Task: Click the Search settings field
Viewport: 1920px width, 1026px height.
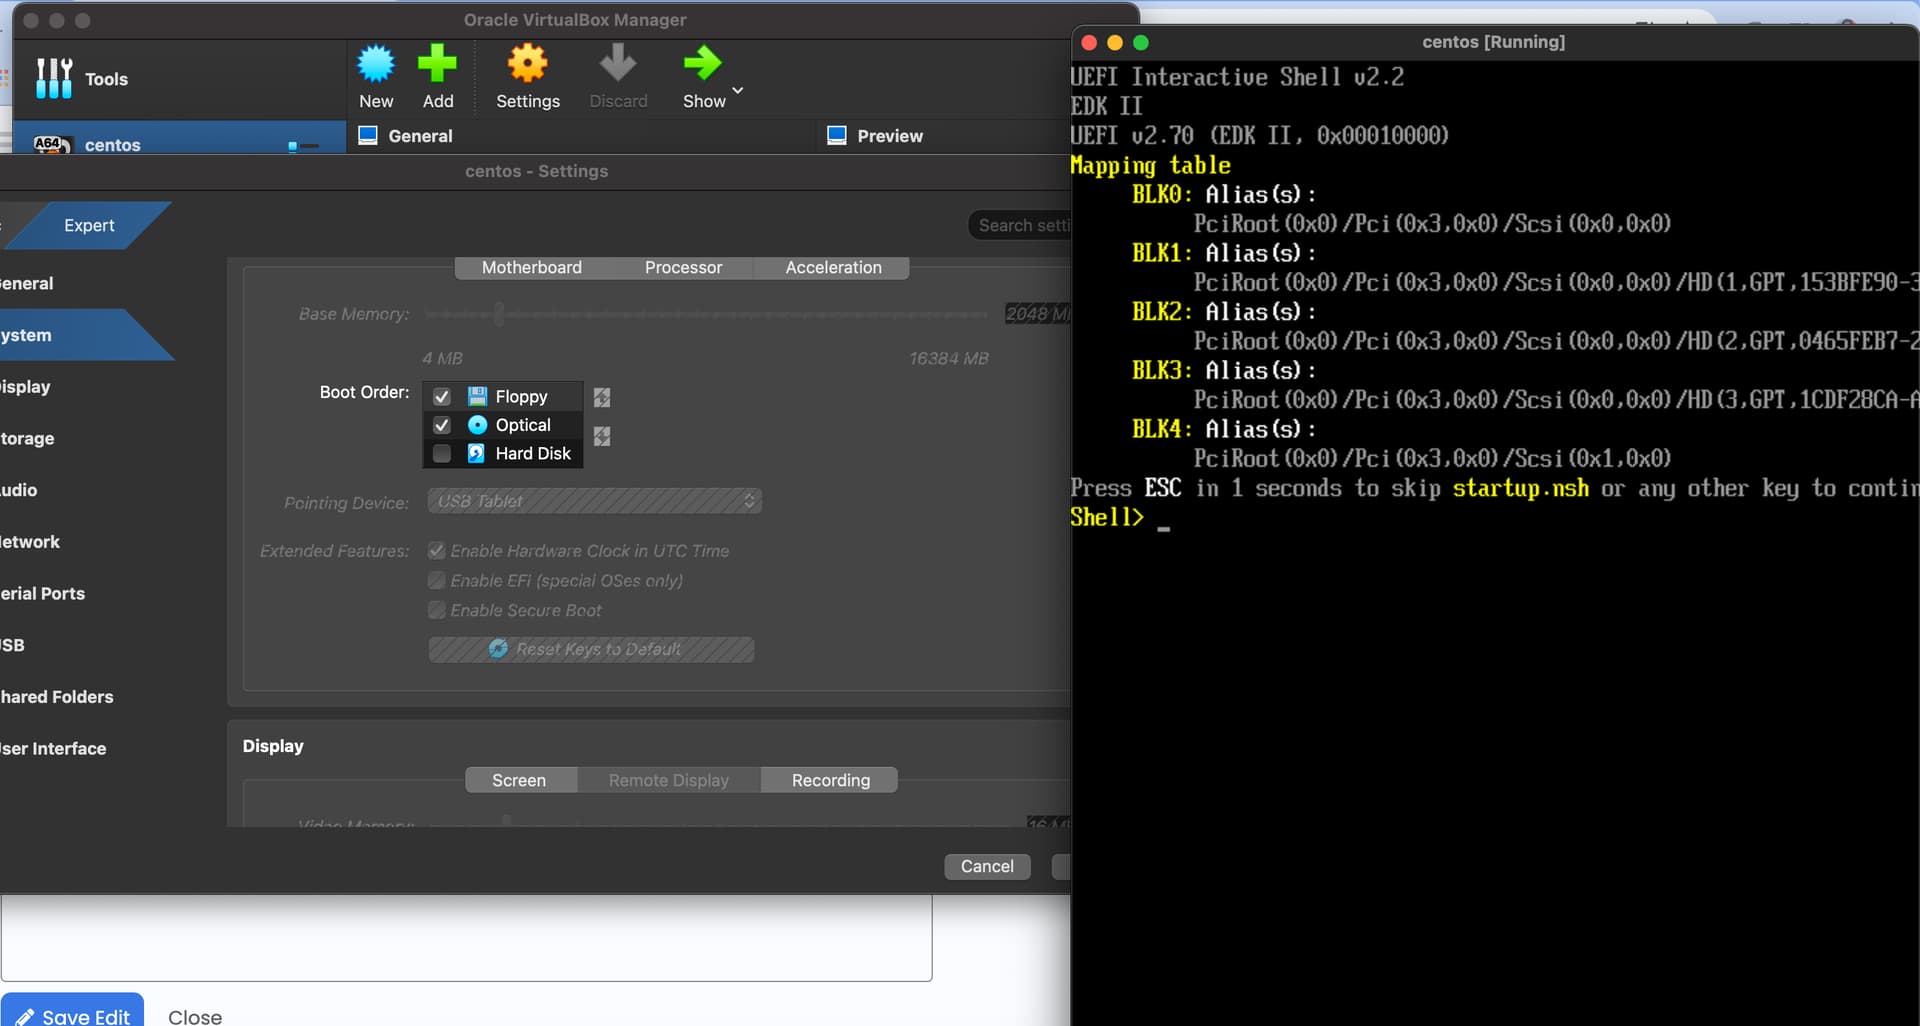Action: 1020,225
